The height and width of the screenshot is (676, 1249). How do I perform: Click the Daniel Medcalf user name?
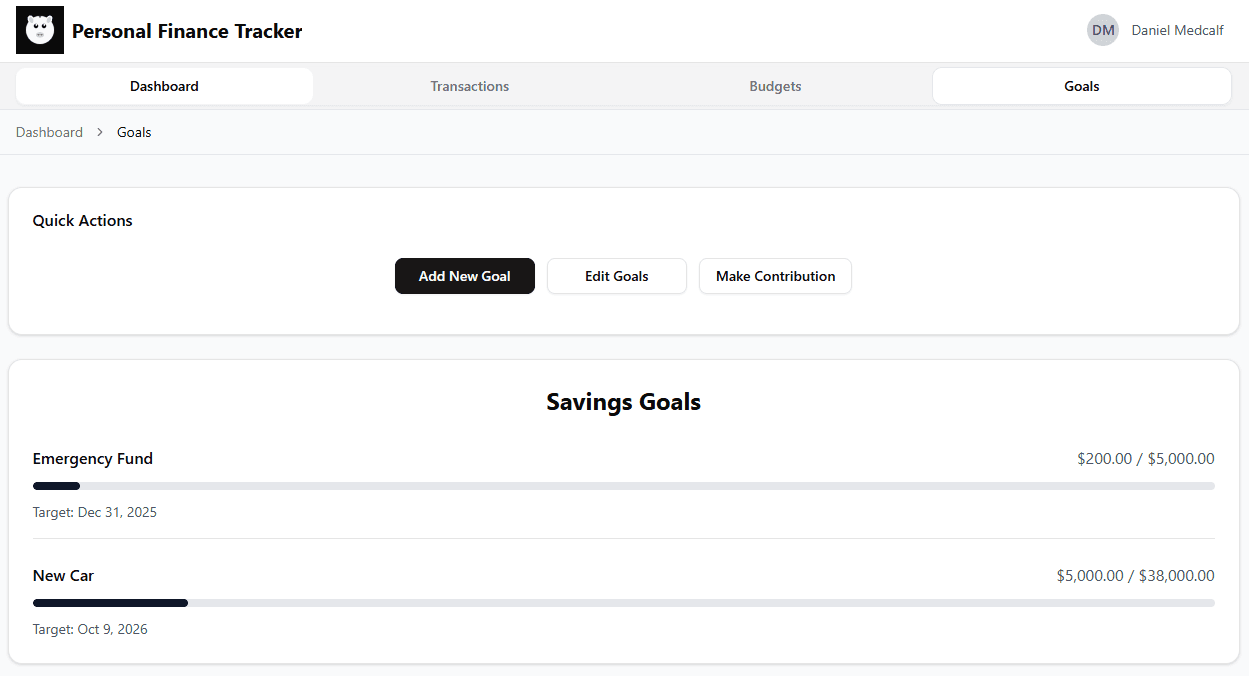1177,30
